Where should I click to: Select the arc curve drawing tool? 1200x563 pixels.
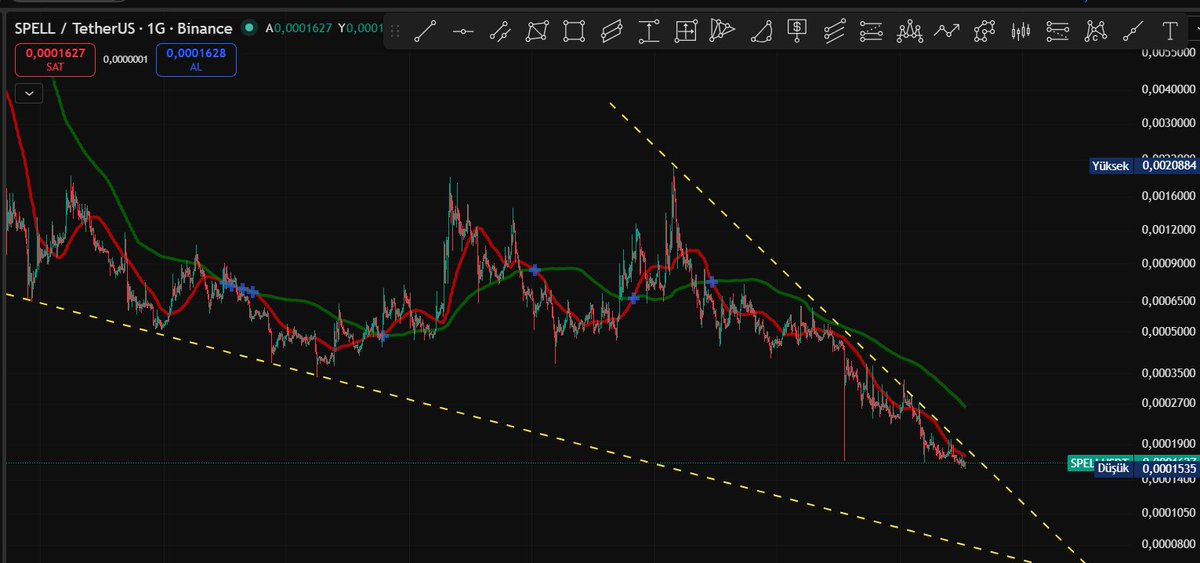pos(760,31)
